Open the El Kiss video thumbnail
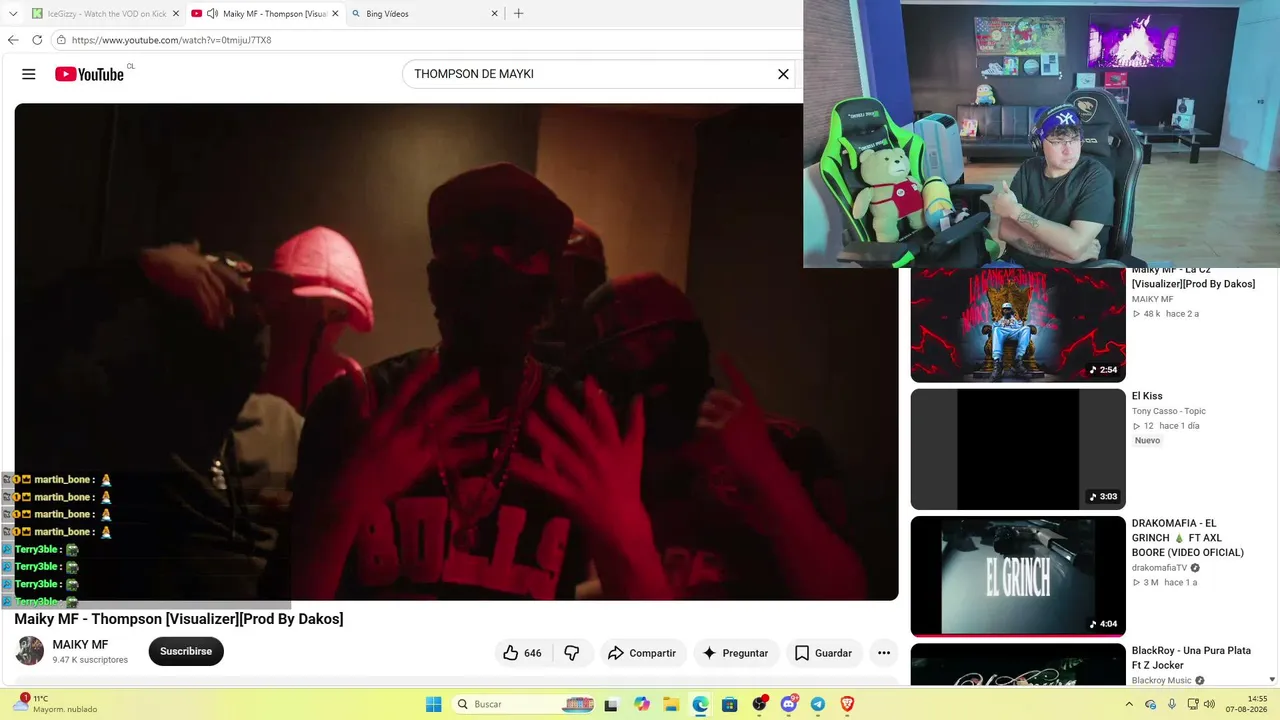The height and width of the screenshot is (720, 1280). [x=1018, y=449]
